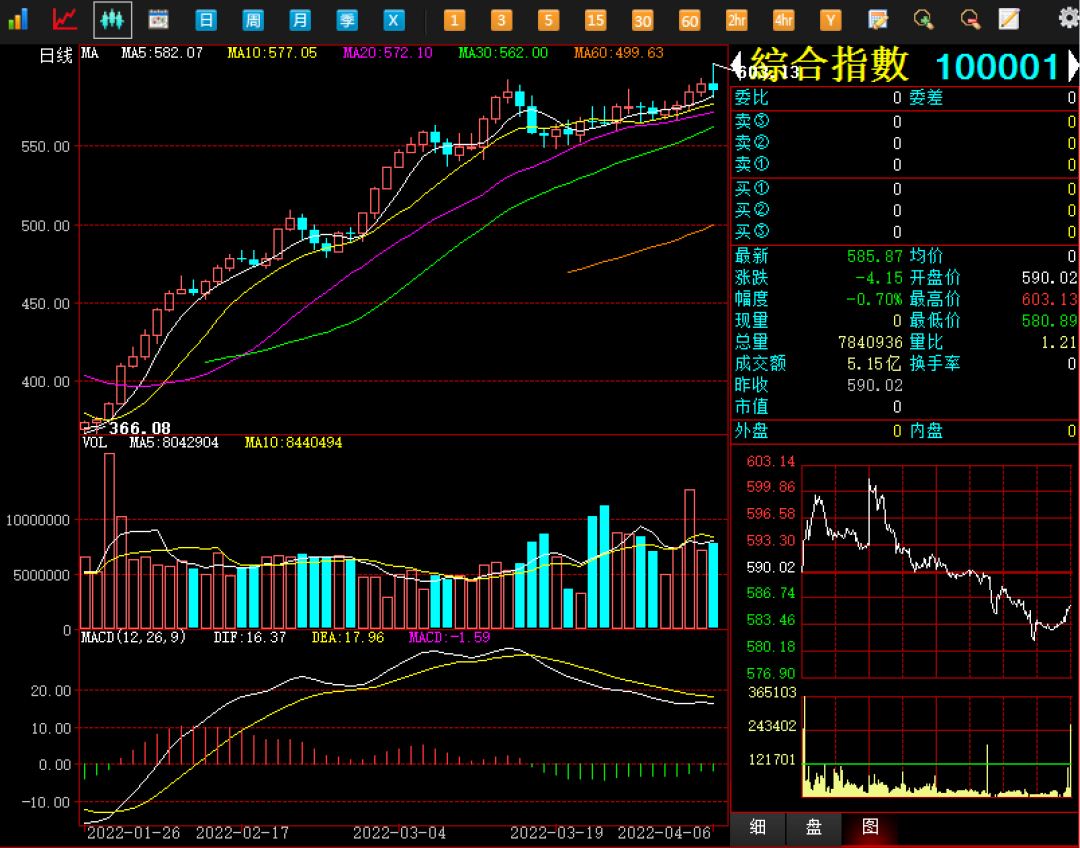
Task: Click the 日线 chart period label
Action: [x=56, y=55]
